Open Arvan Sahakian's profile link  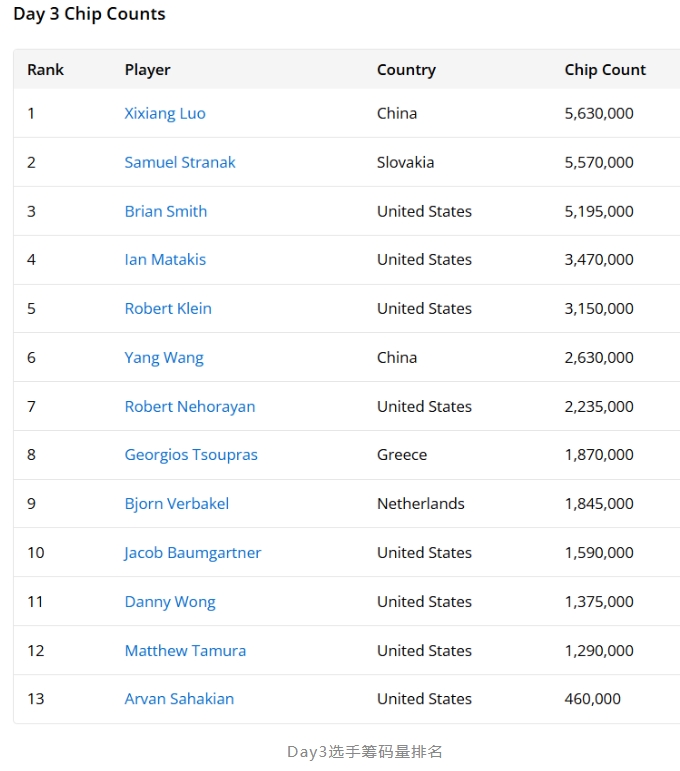click(x=179, y=699)
